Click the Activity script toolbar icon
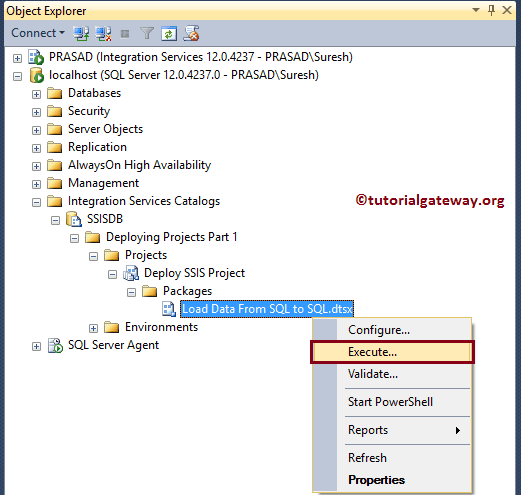 [191, 33]
